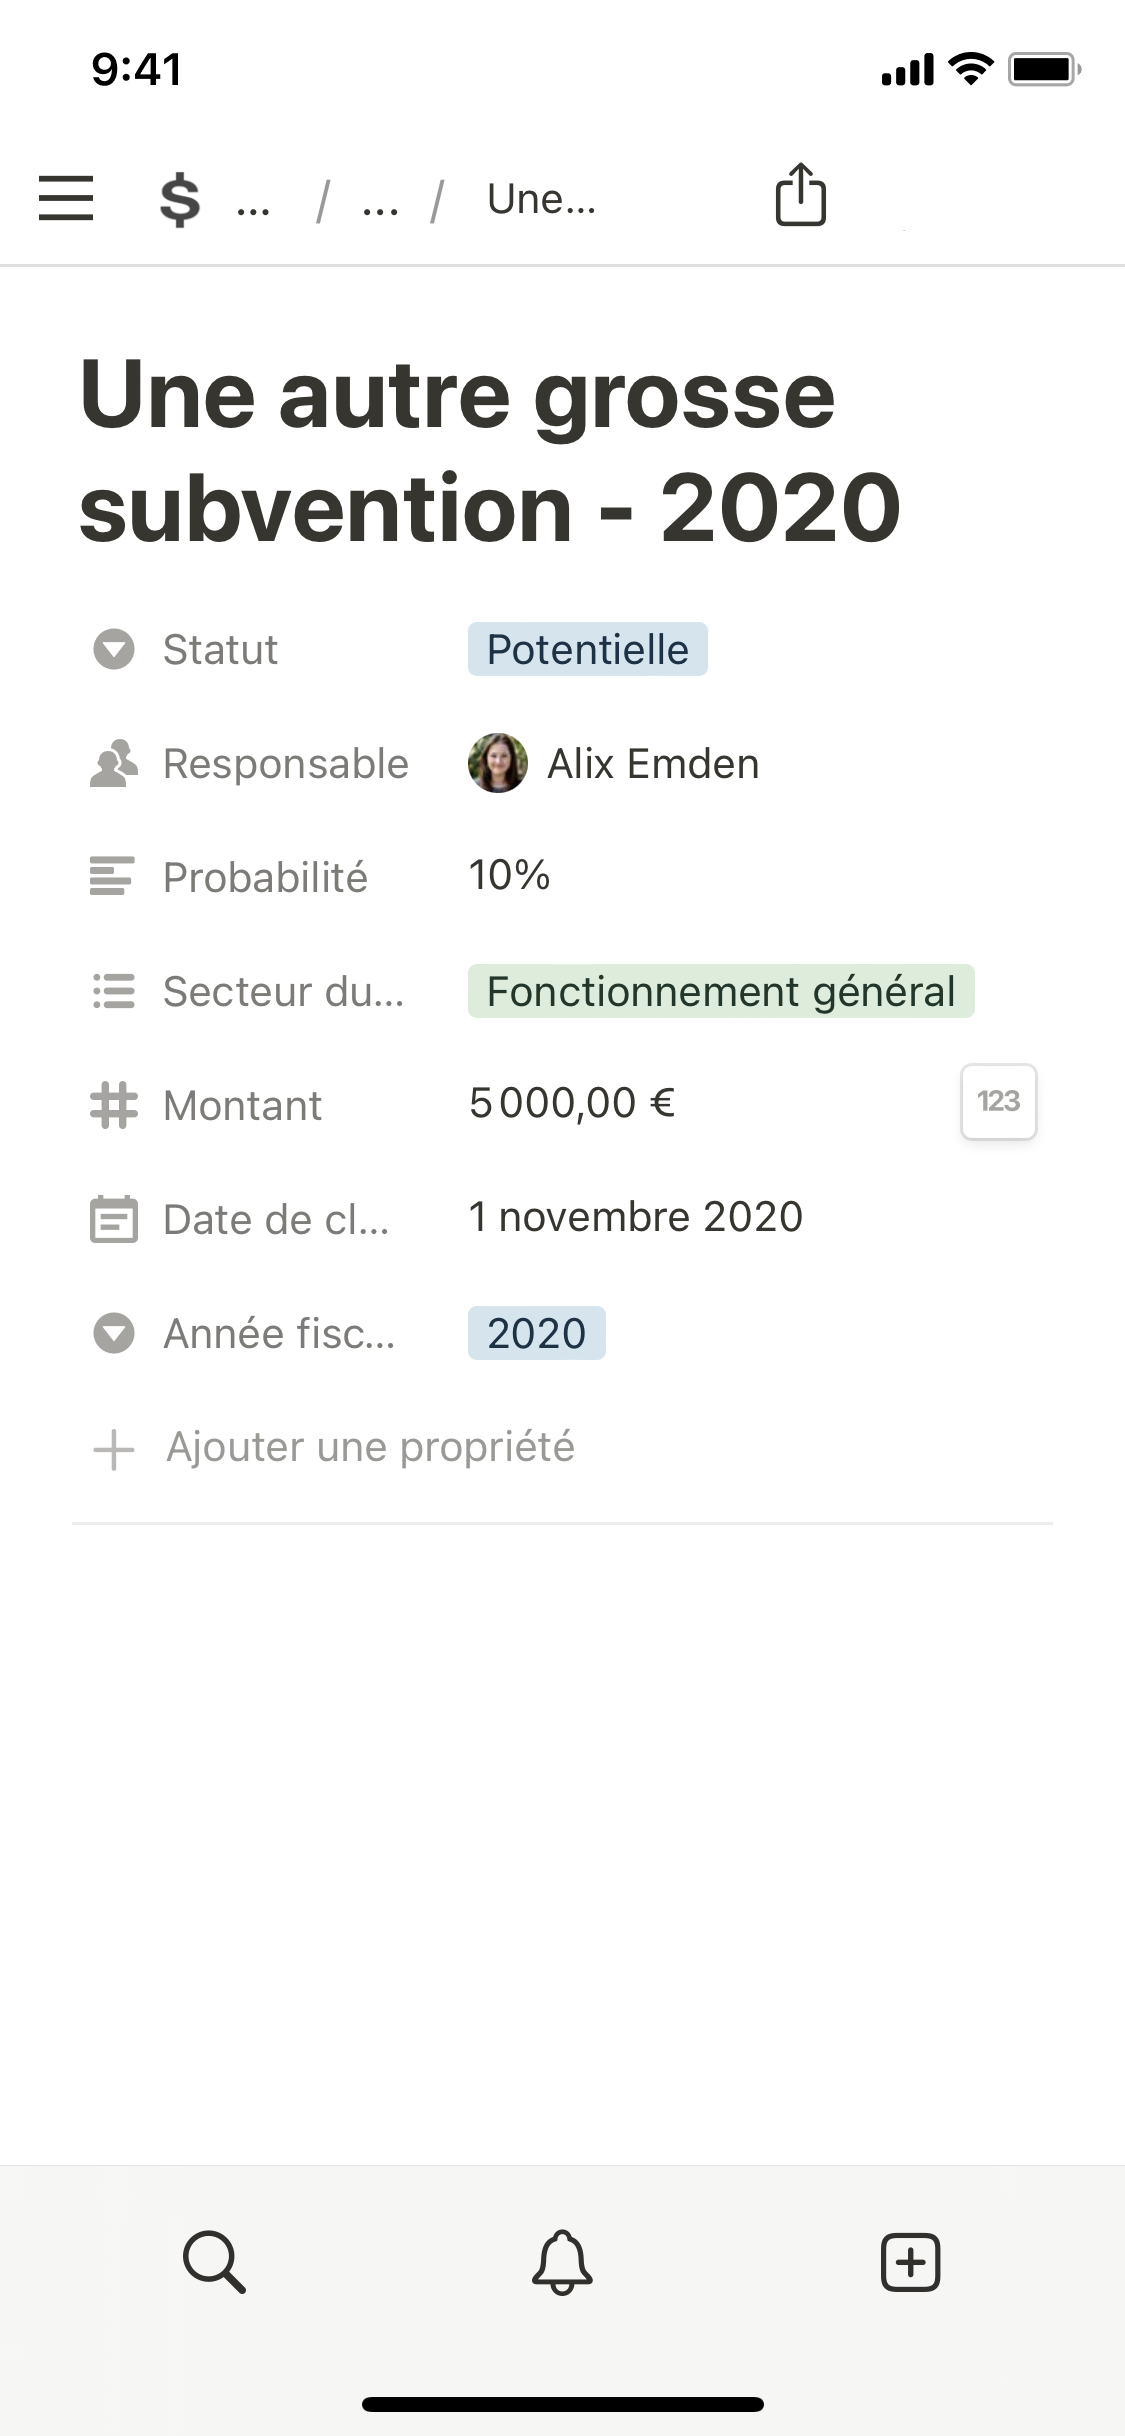Image resolution: width=1125 pixels, height=2436 pixels.
Task: Tap the calendar icon beside Date property
Action: [x=113, y=1219]
